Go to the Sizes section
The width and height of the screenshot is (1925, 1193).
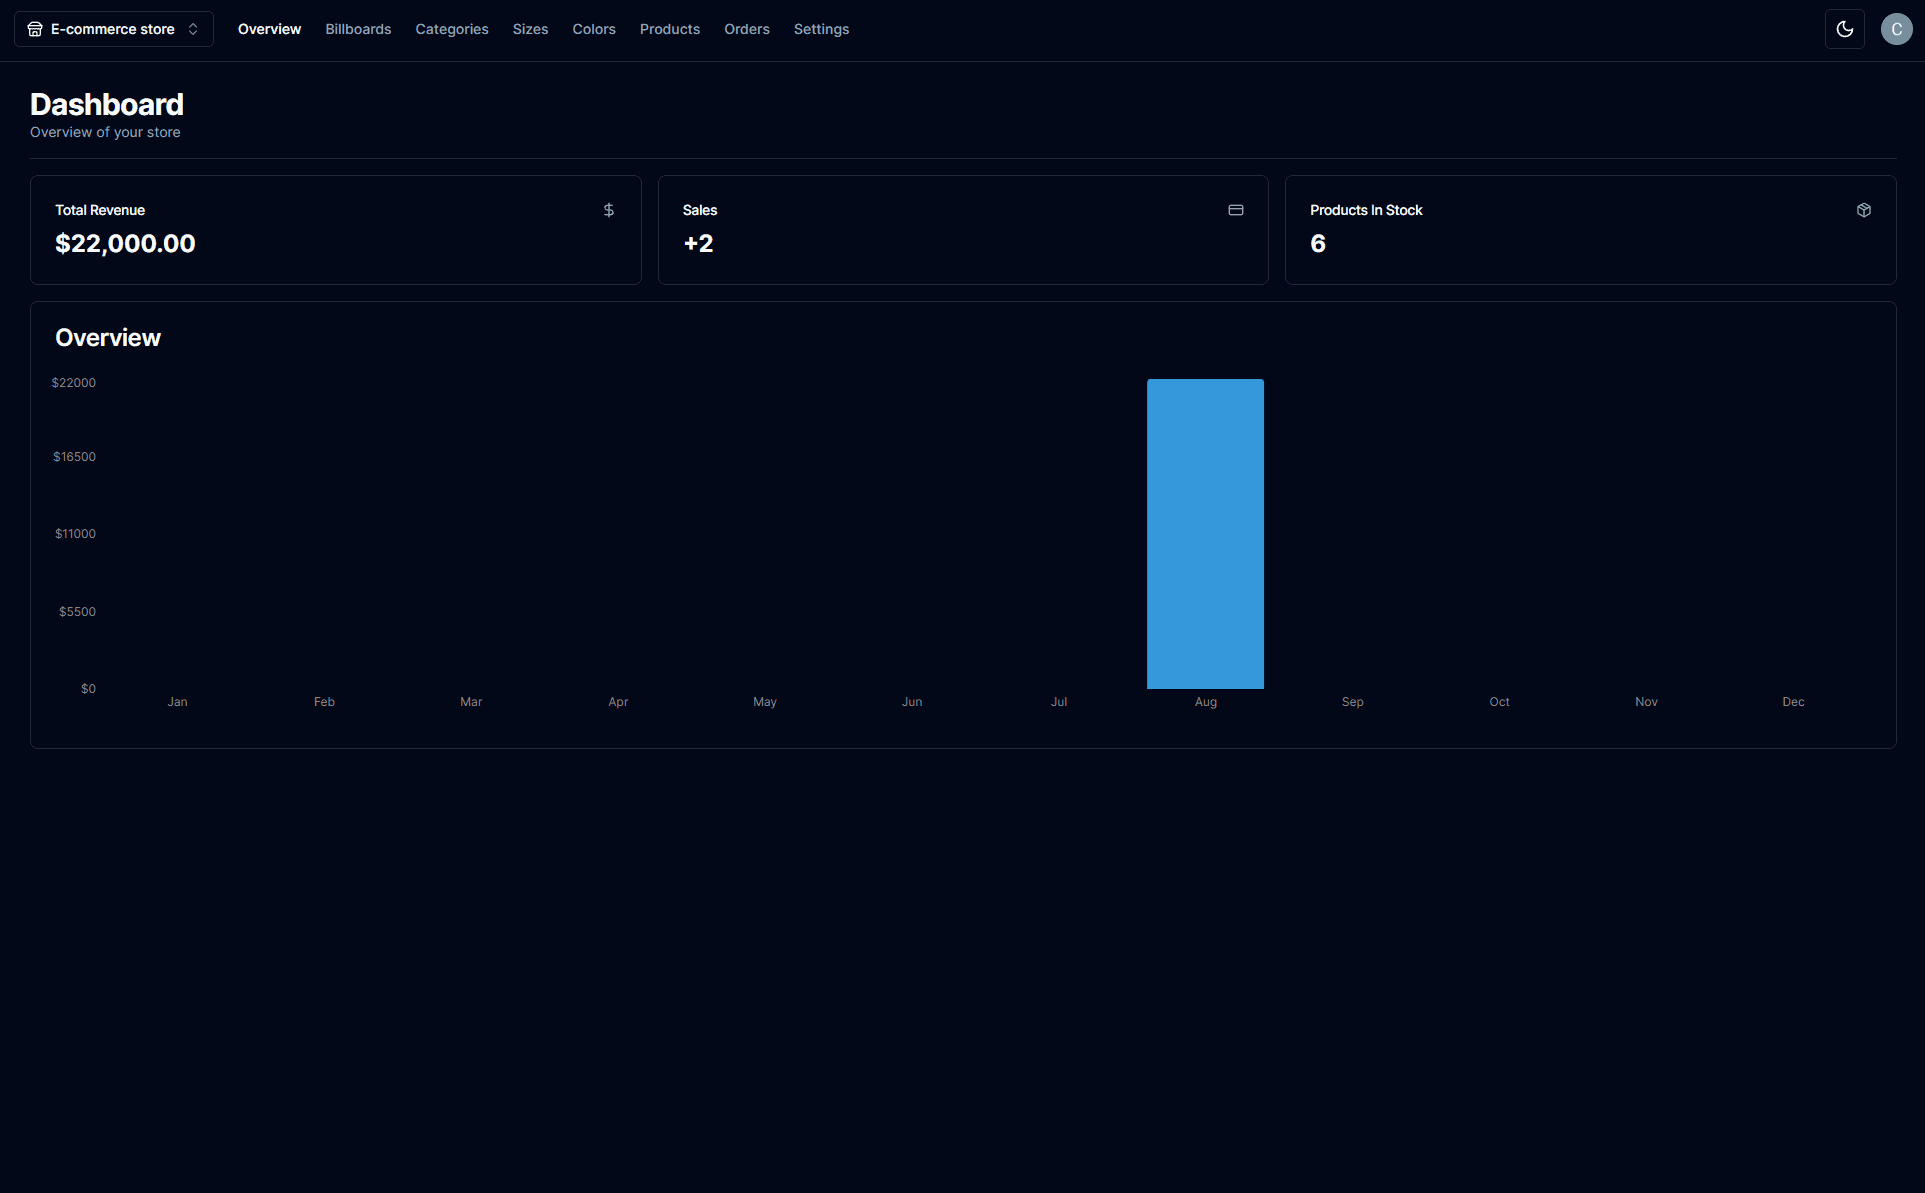click(x=530, y=29)
